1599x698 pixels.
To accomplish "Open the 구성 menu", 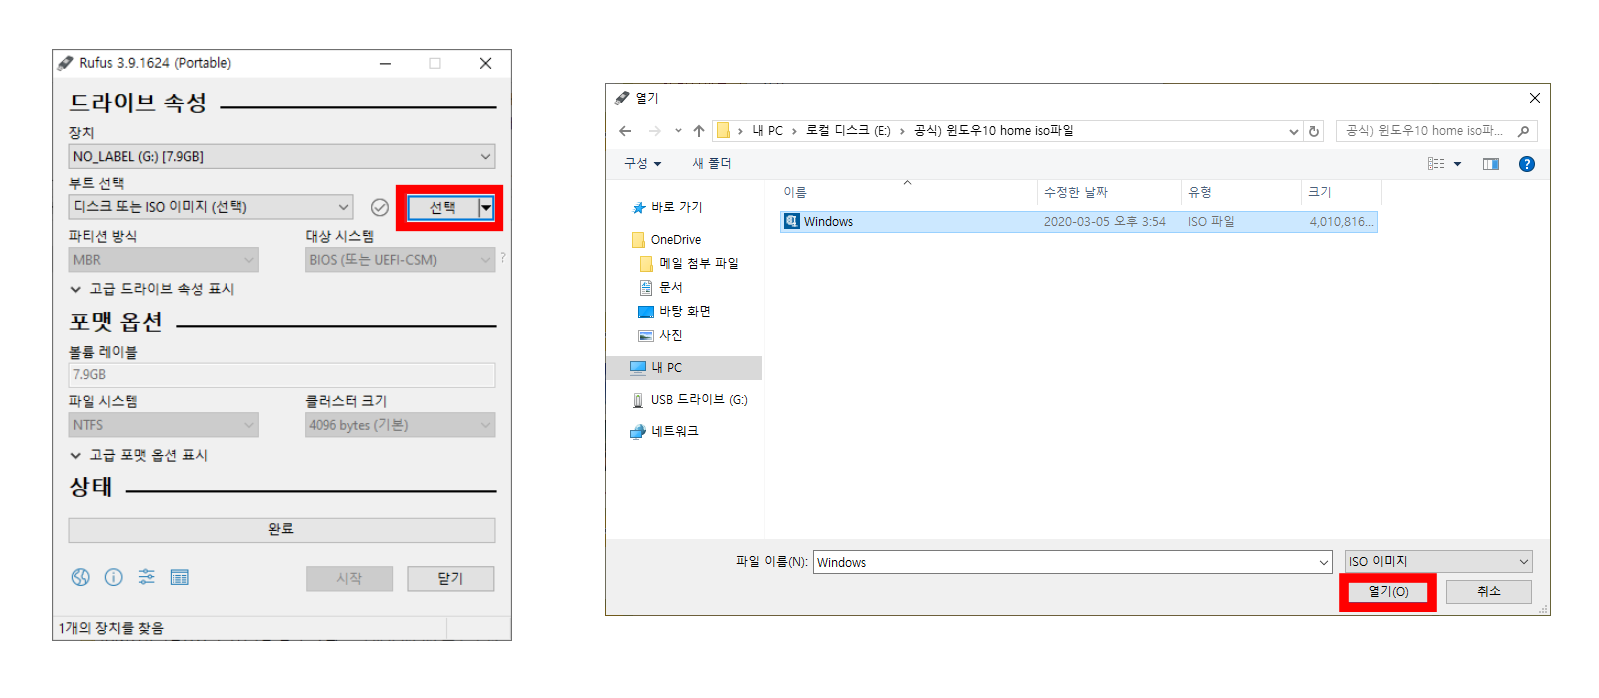I will [x=642, y=164].
